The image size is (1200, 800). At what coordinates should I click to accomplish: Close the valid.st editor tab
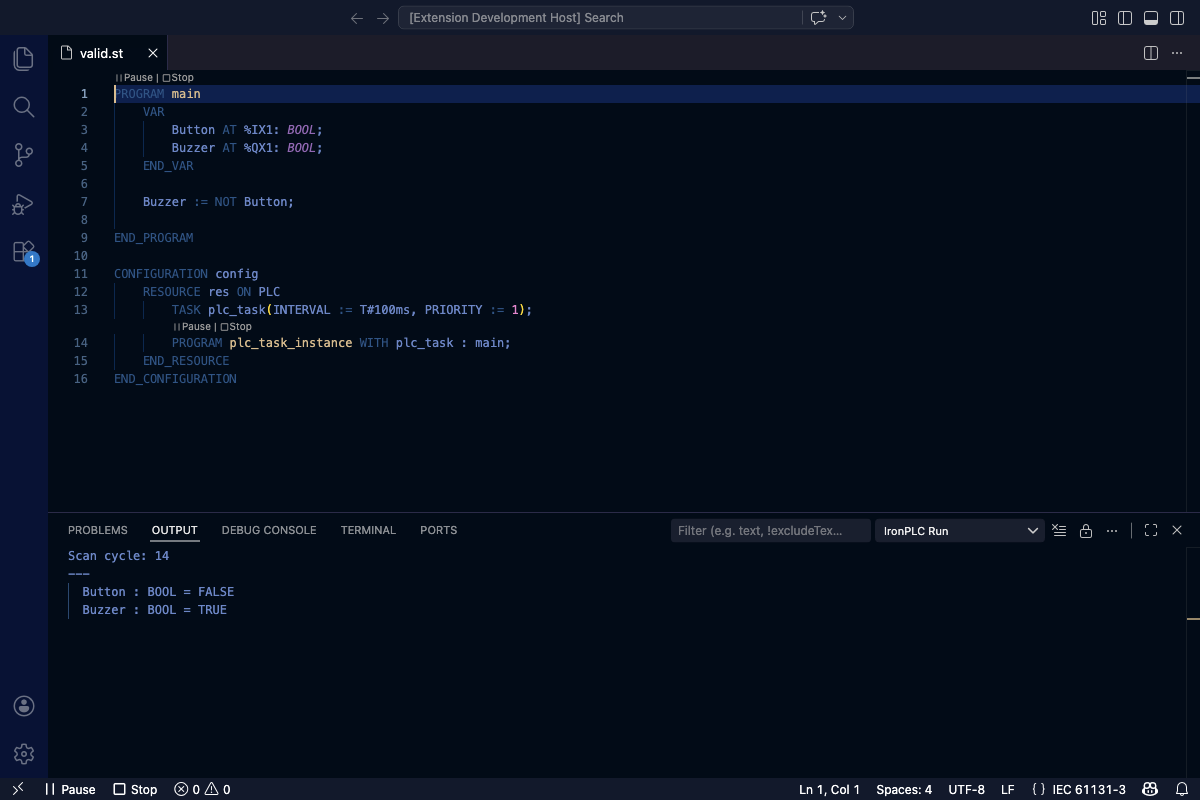coord(153,53)
